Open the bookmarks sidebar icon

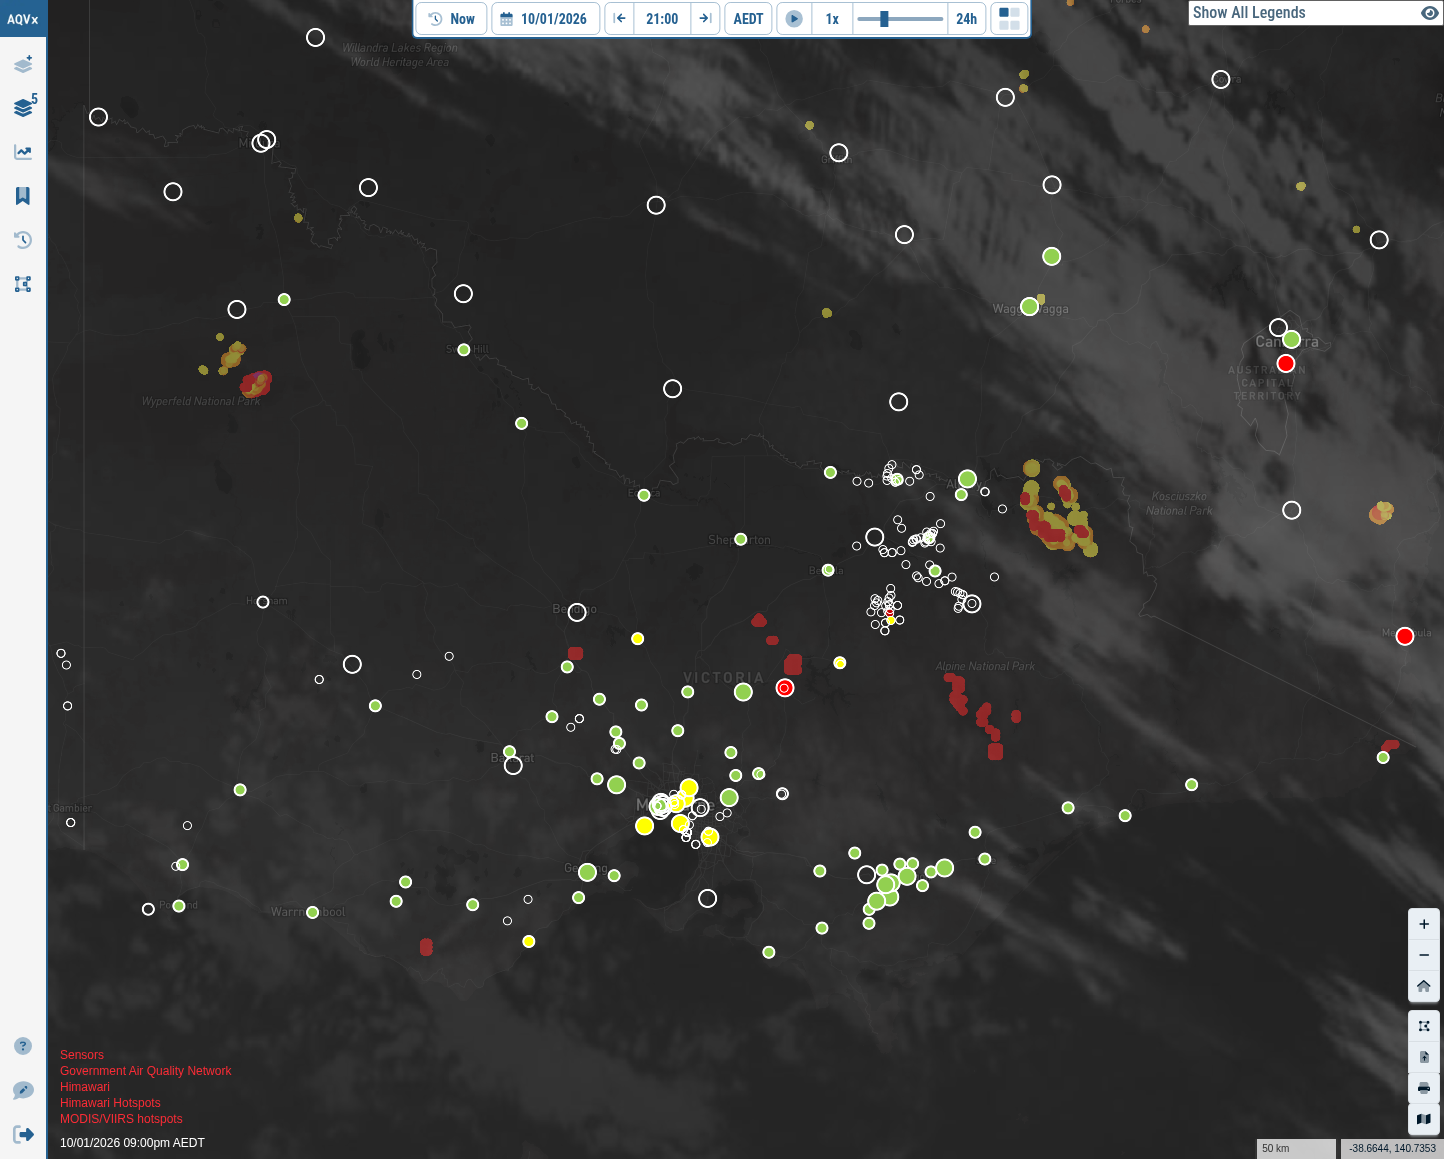(23, 196)
